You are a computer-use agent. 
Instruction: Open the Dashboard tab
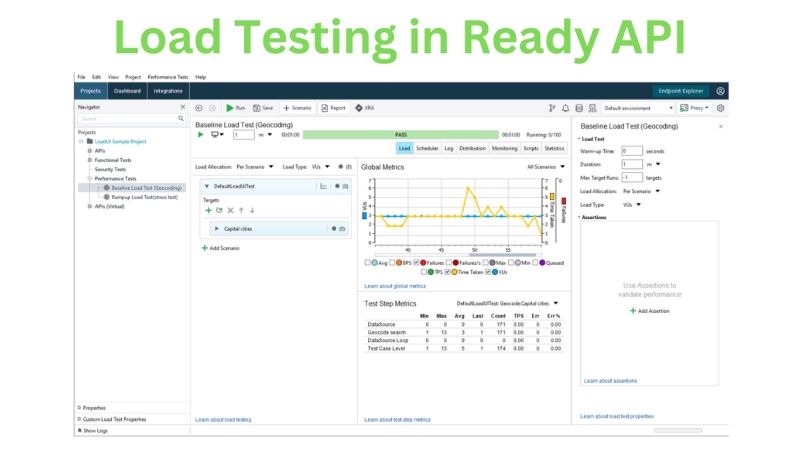click(x=127, y=91)
